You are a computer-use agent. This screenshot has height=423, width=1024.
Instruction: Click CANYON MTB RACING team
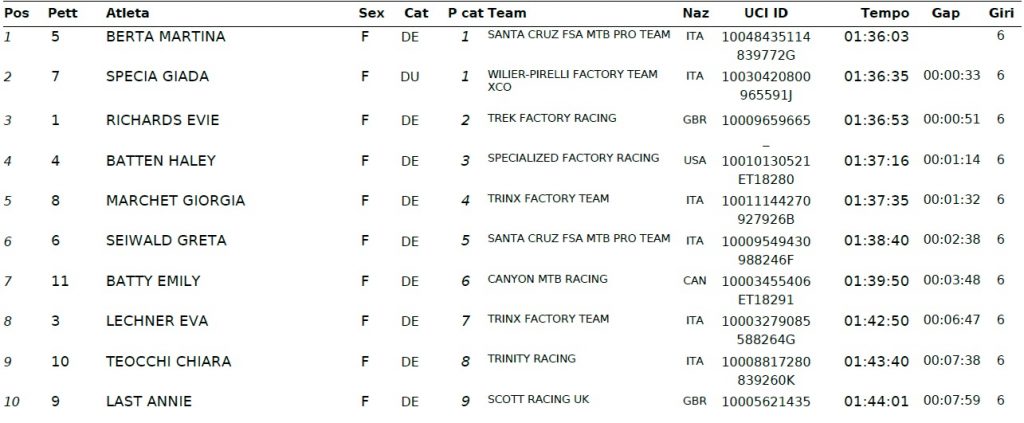point(547,279)
